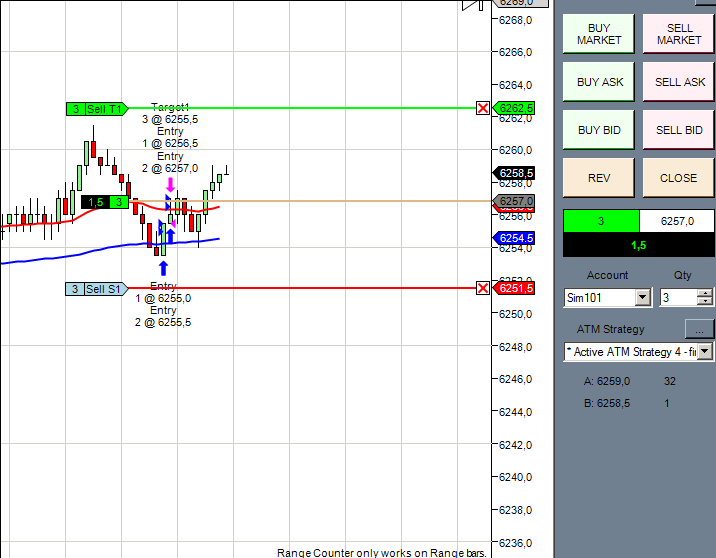The width and height of the screenshot is (716, 558).
Task: Open ATM Strategy settings ellipsis button
Action: 699,329
